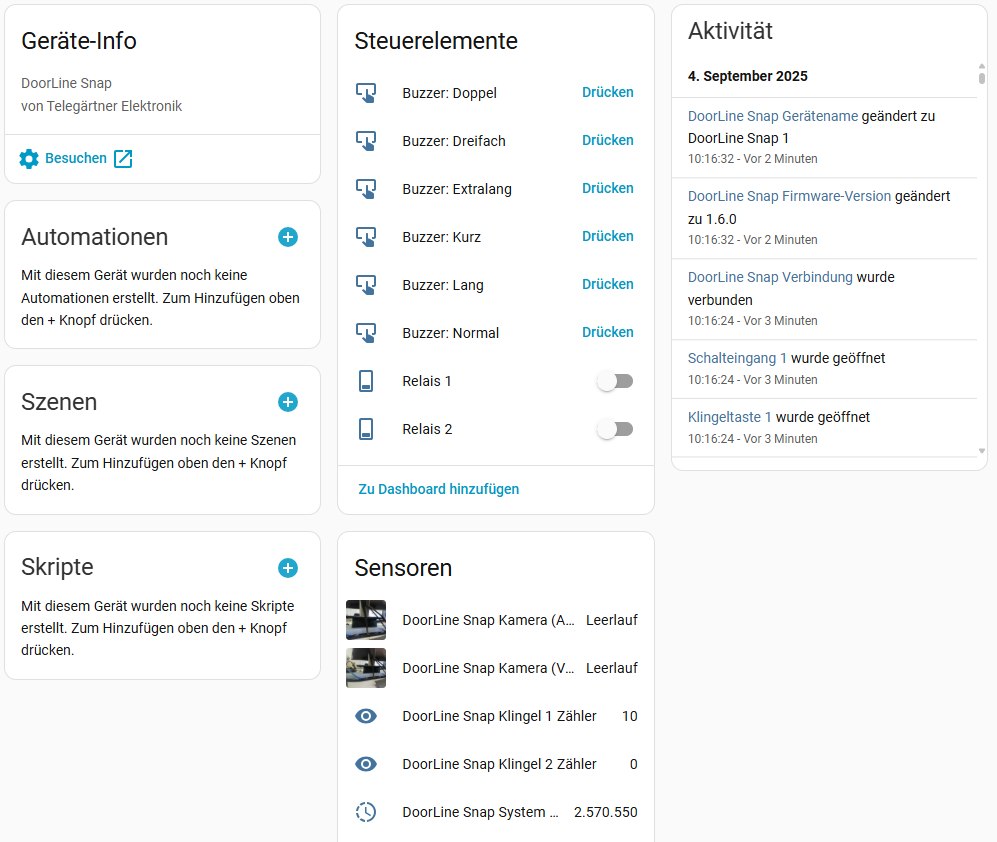Add a scene with Szenen plus icon
Viewport: 997px width, 842px height.
pyautogui.click(x=288, y=402)
